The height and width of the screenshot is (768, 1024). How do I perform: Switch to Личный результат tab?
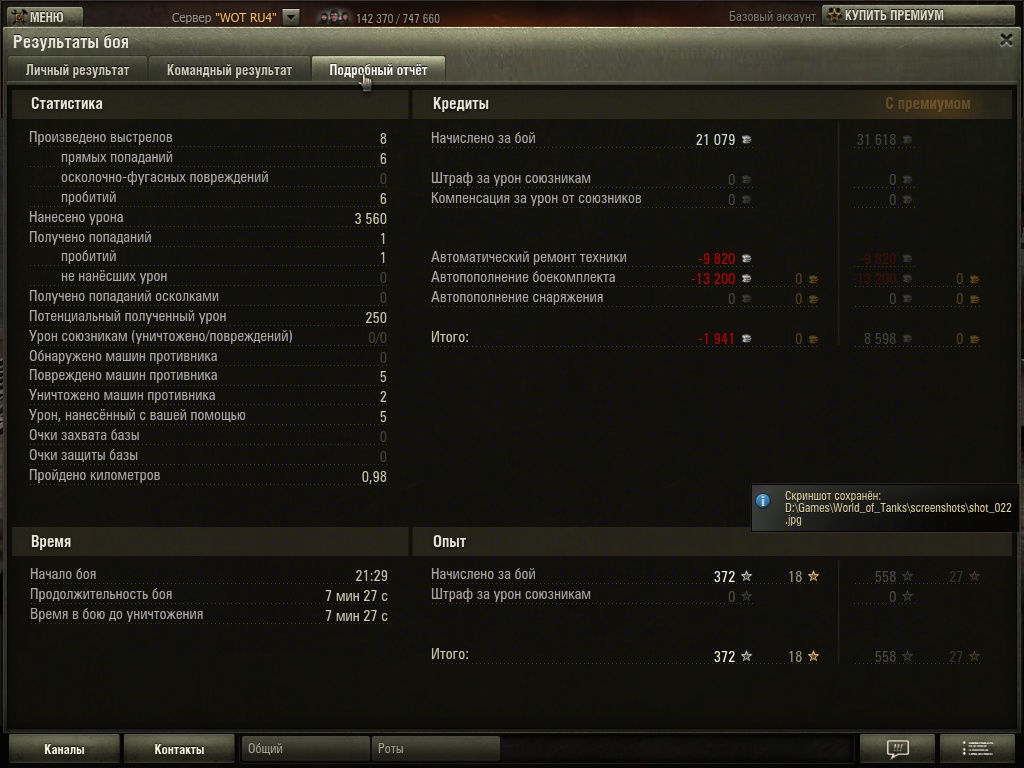(77, 70)
